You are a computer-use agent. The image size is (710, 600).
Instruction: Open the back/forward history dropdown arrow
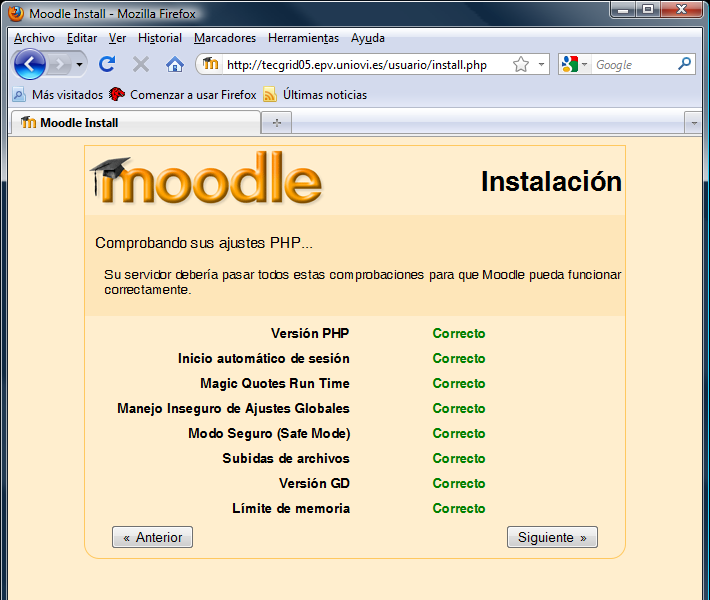[x=79, y=65]
